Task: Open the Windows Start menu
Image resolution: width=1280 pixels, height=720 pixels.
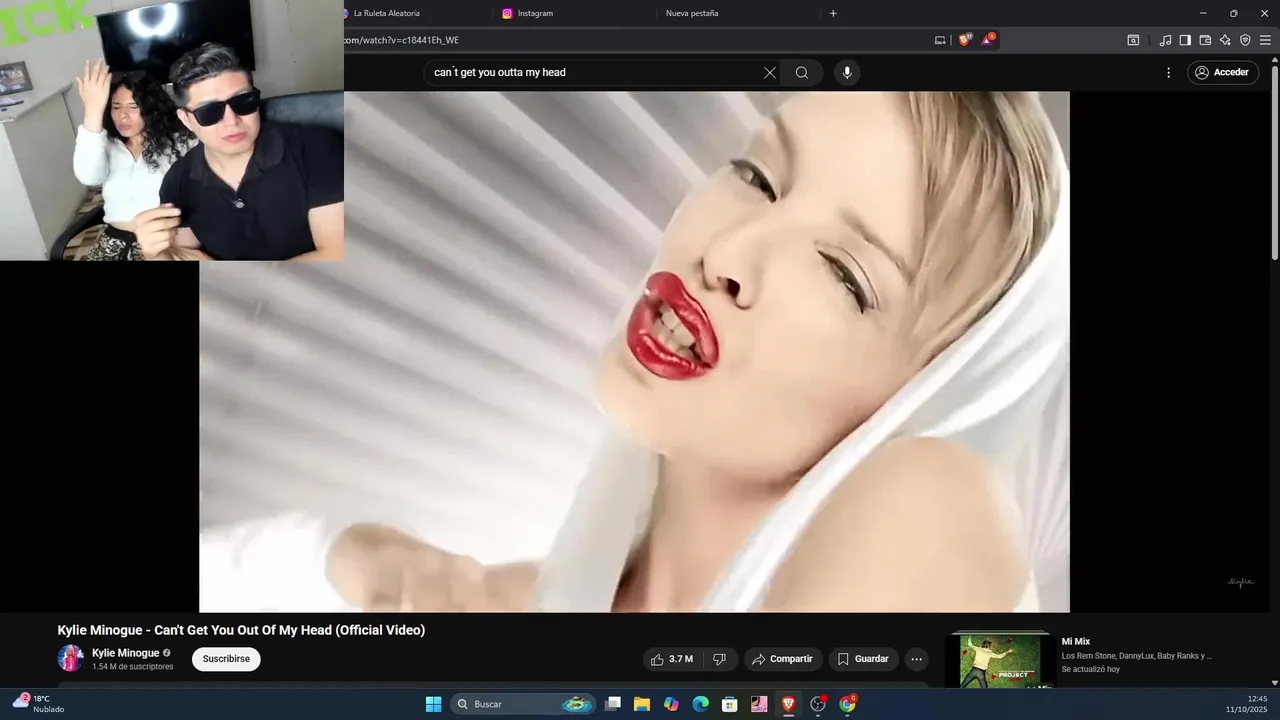Action: tap(433, 704)
